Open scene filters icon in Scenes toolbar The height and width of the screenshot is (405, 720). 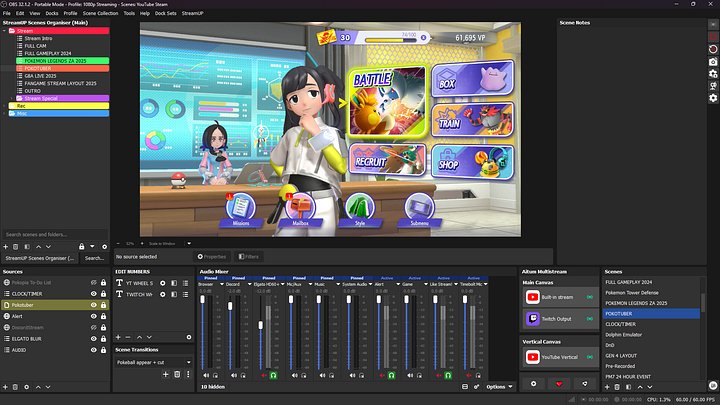629,387
